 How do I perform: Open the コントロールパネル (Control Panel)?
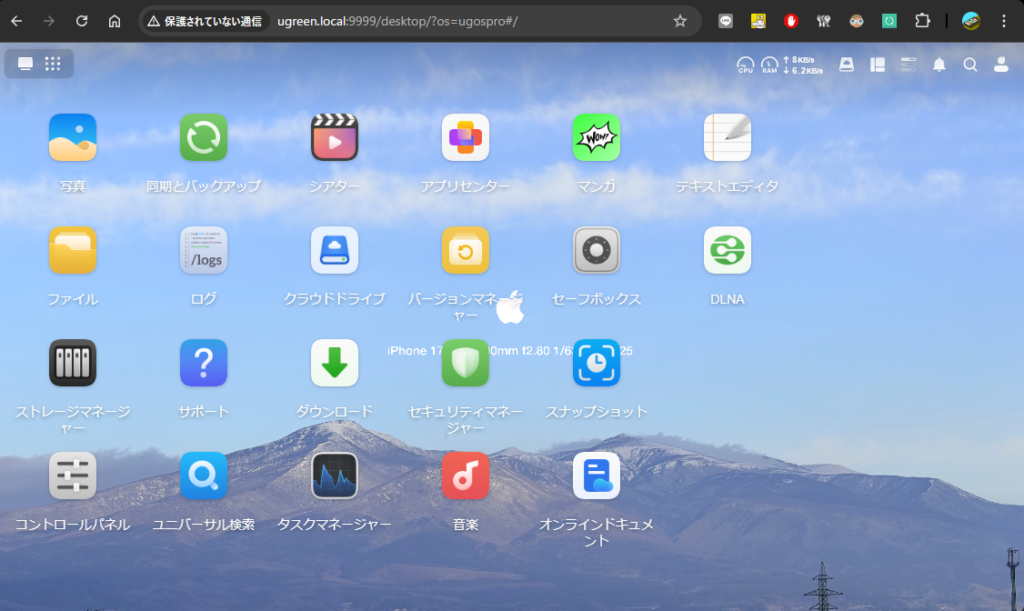72,476
